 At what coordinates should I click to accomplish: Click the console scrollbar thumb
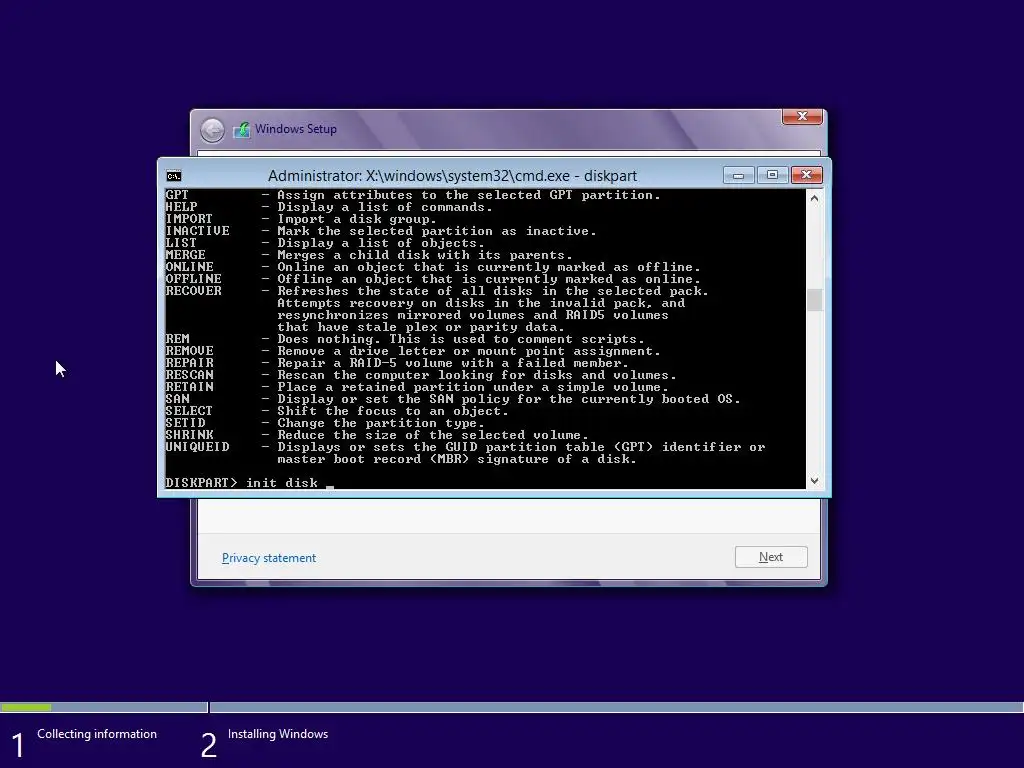click(x=814, y=300)
